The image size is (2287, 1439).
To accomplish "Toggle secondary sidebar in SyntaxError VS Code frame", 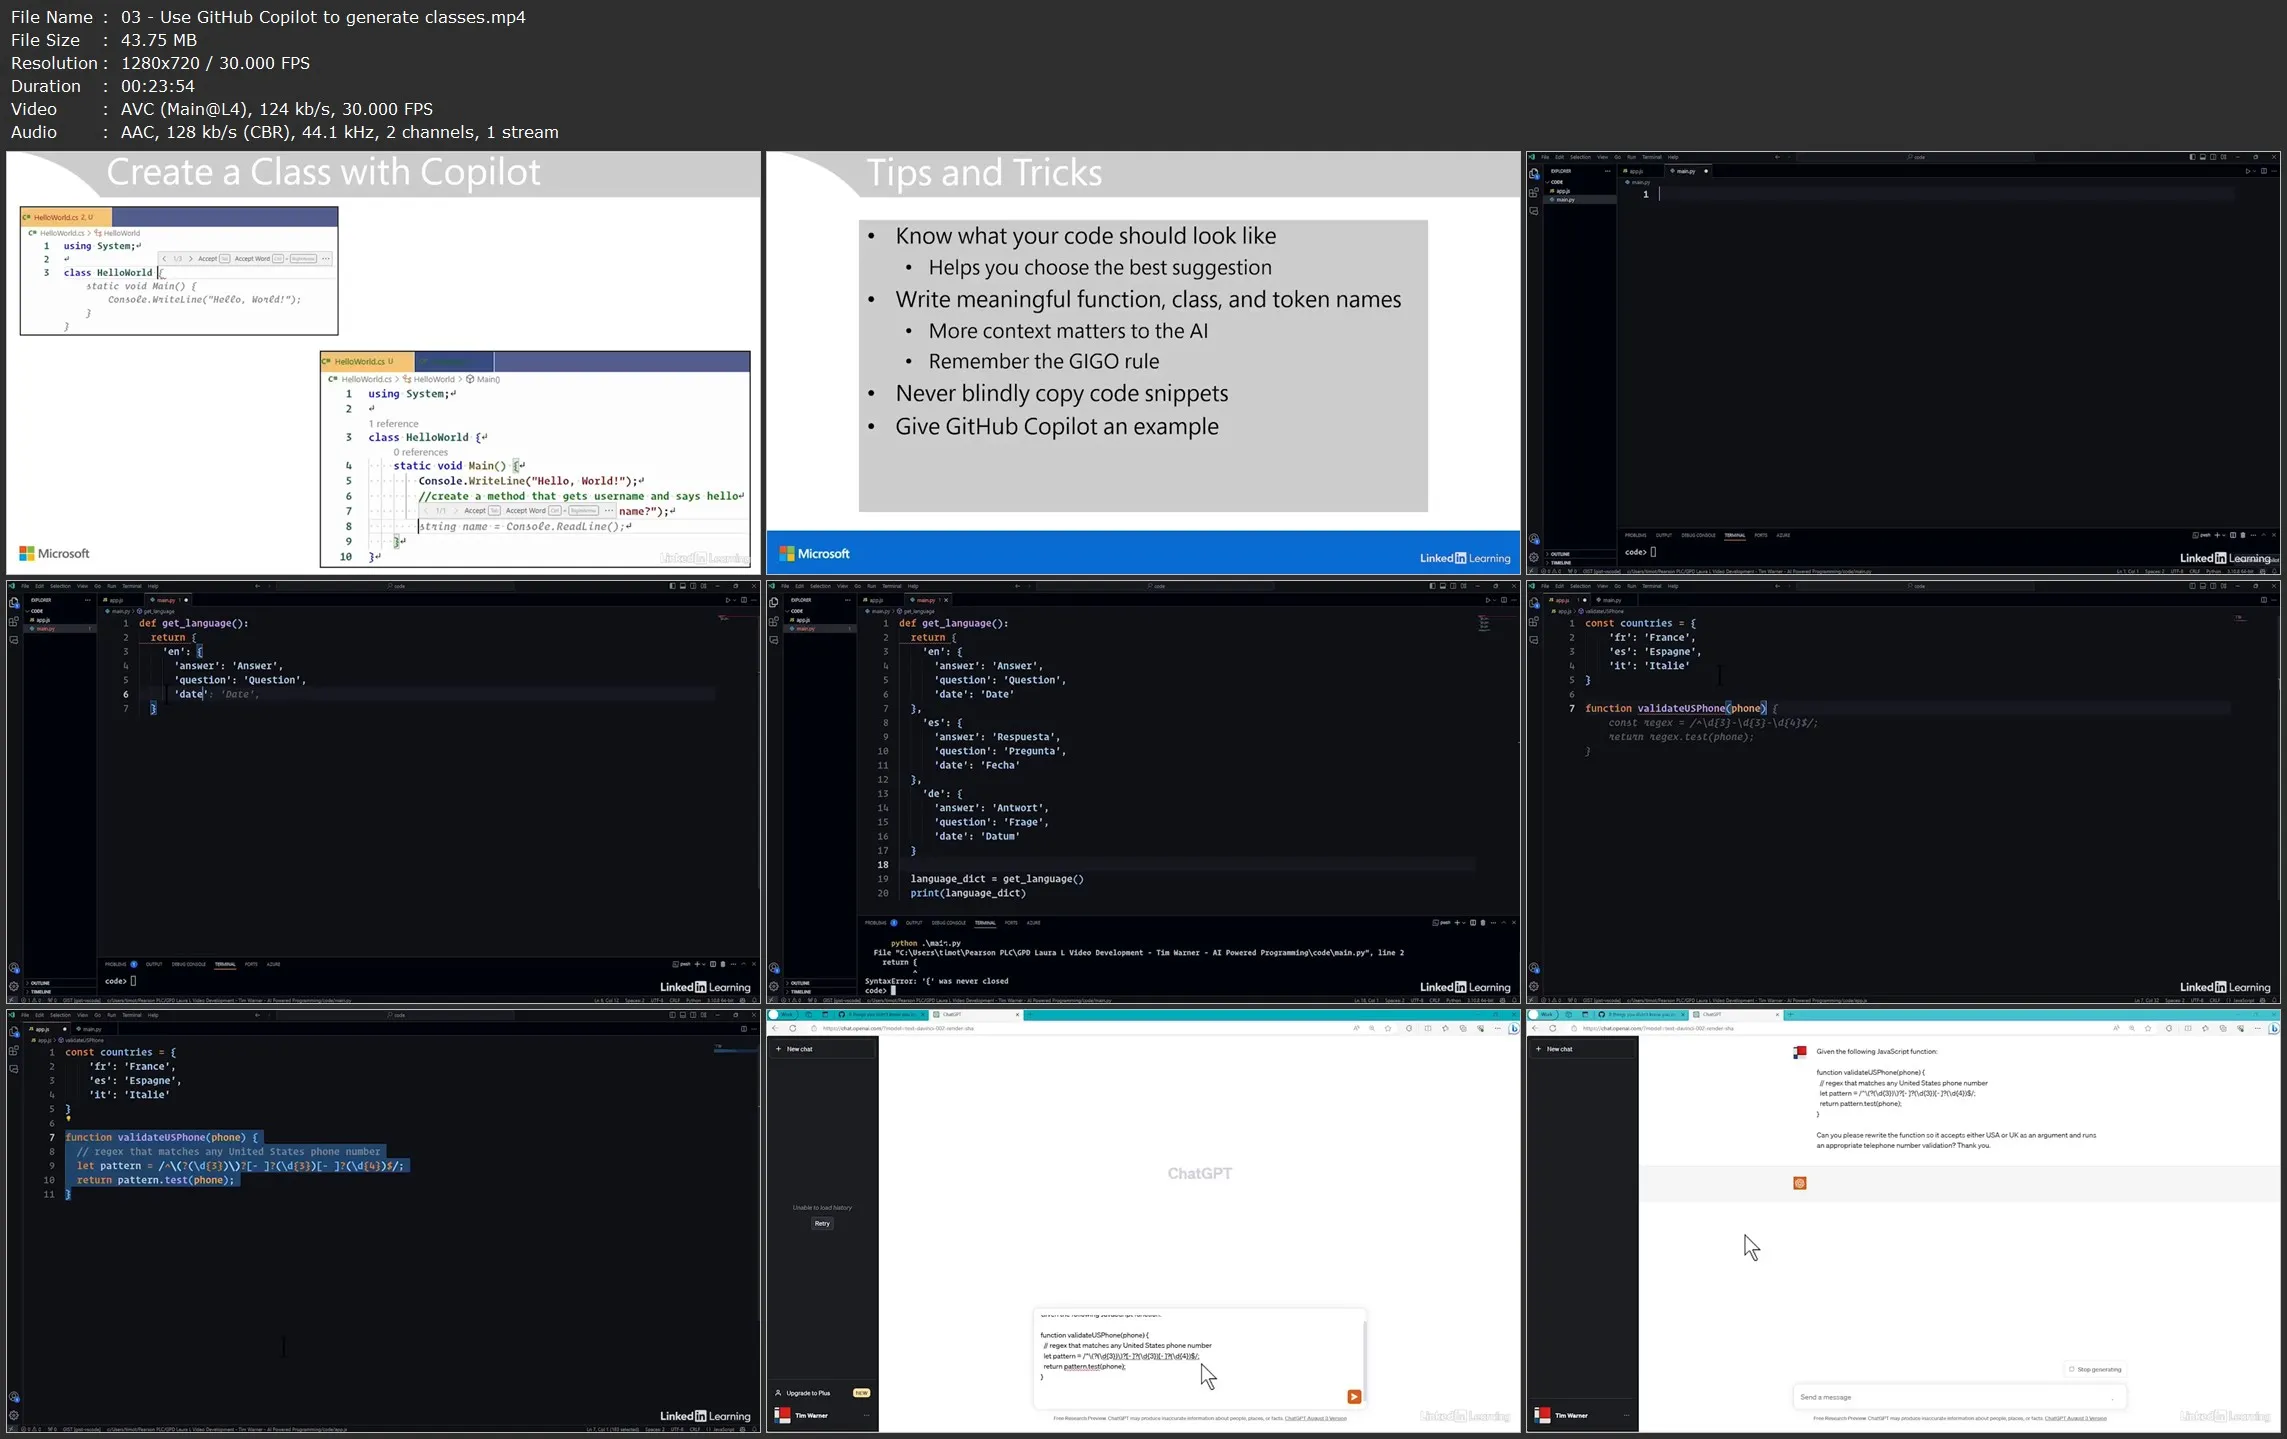I will pos(1453,586).
